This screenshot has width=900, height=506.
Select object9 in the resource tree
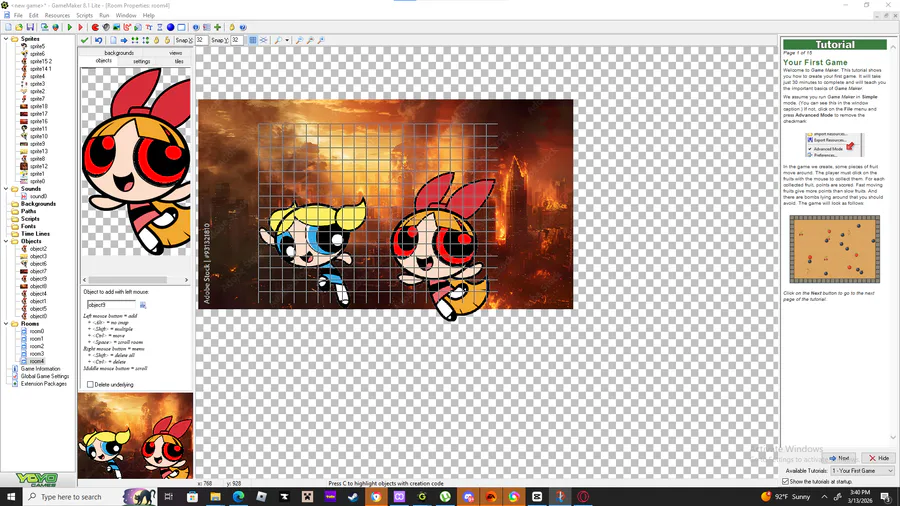pos(38,279)
